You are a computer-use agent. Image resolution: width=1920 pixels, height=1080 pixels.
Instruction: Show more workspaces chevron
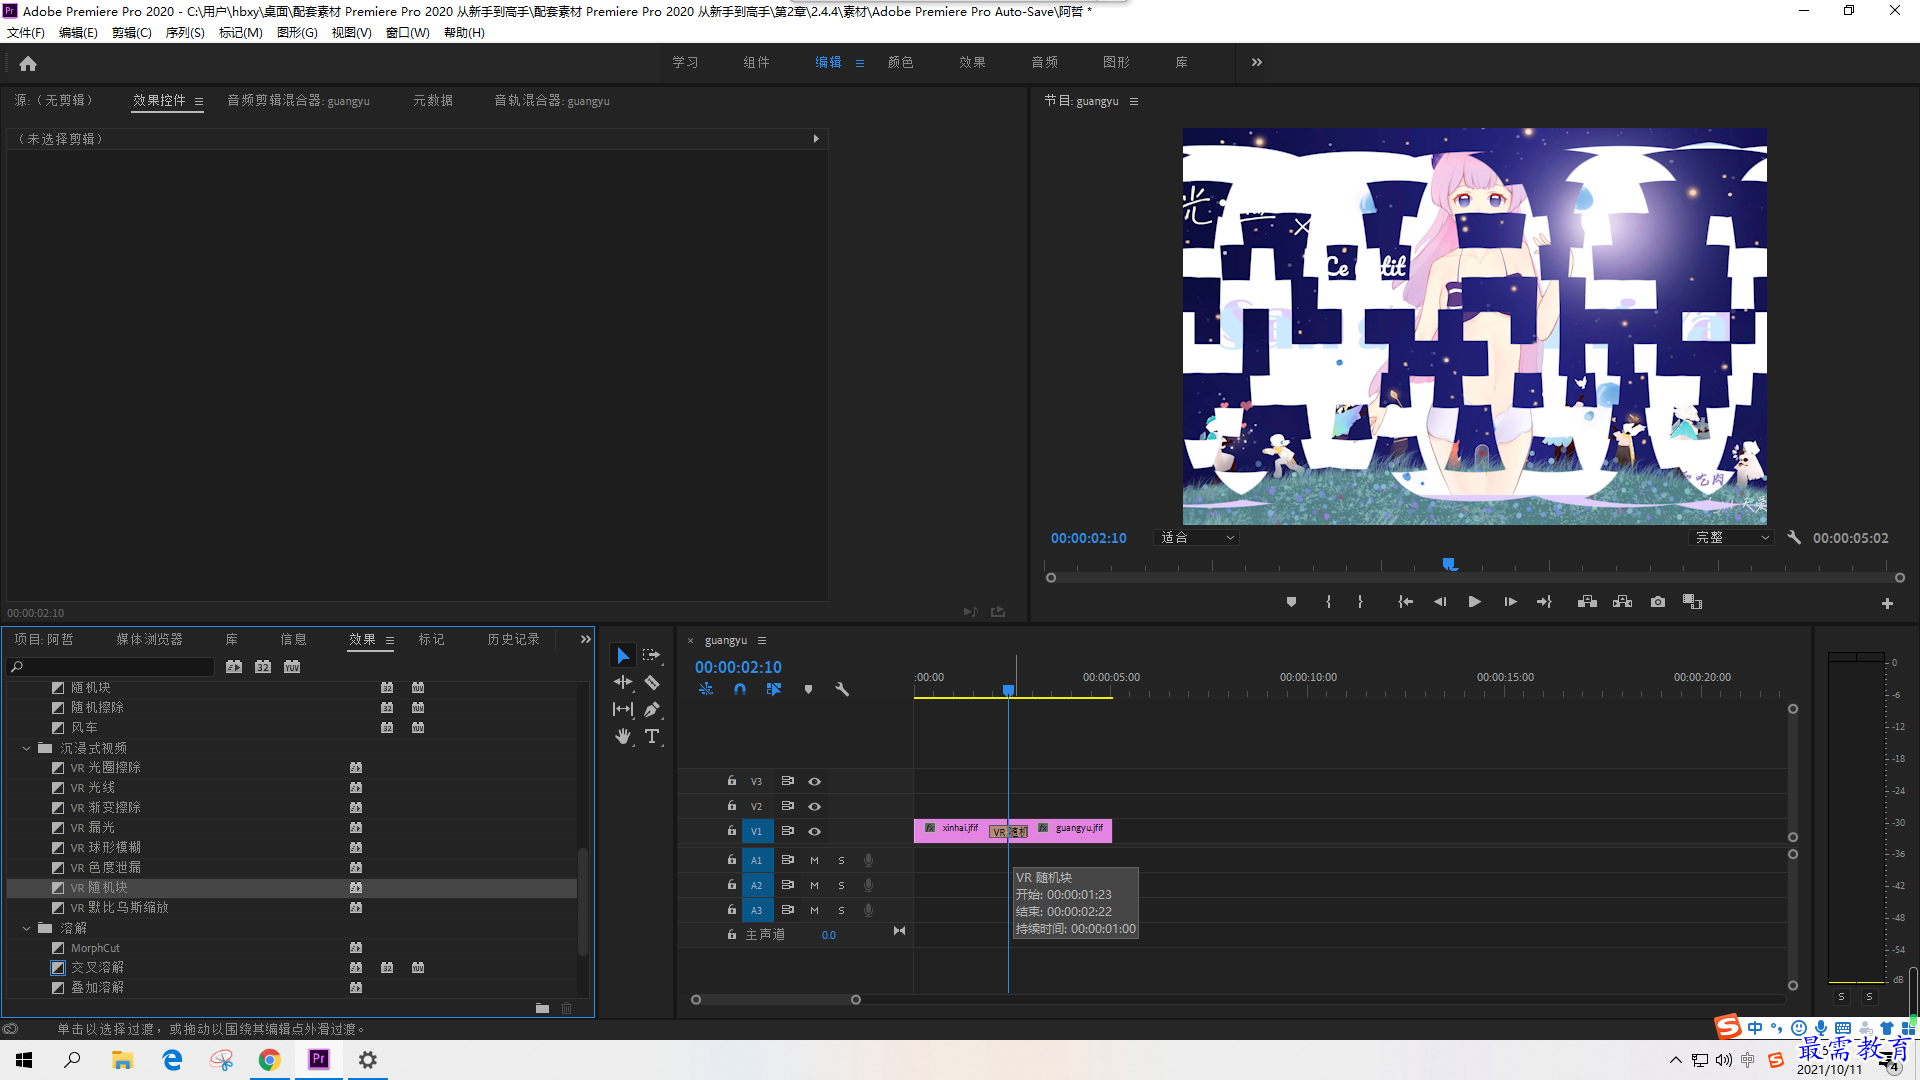point(1257,62)
